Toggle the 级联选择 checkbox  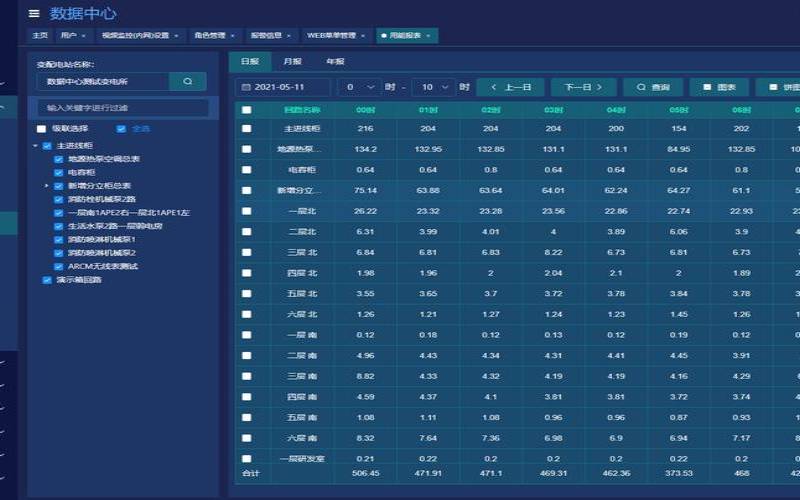pos(41,129)
